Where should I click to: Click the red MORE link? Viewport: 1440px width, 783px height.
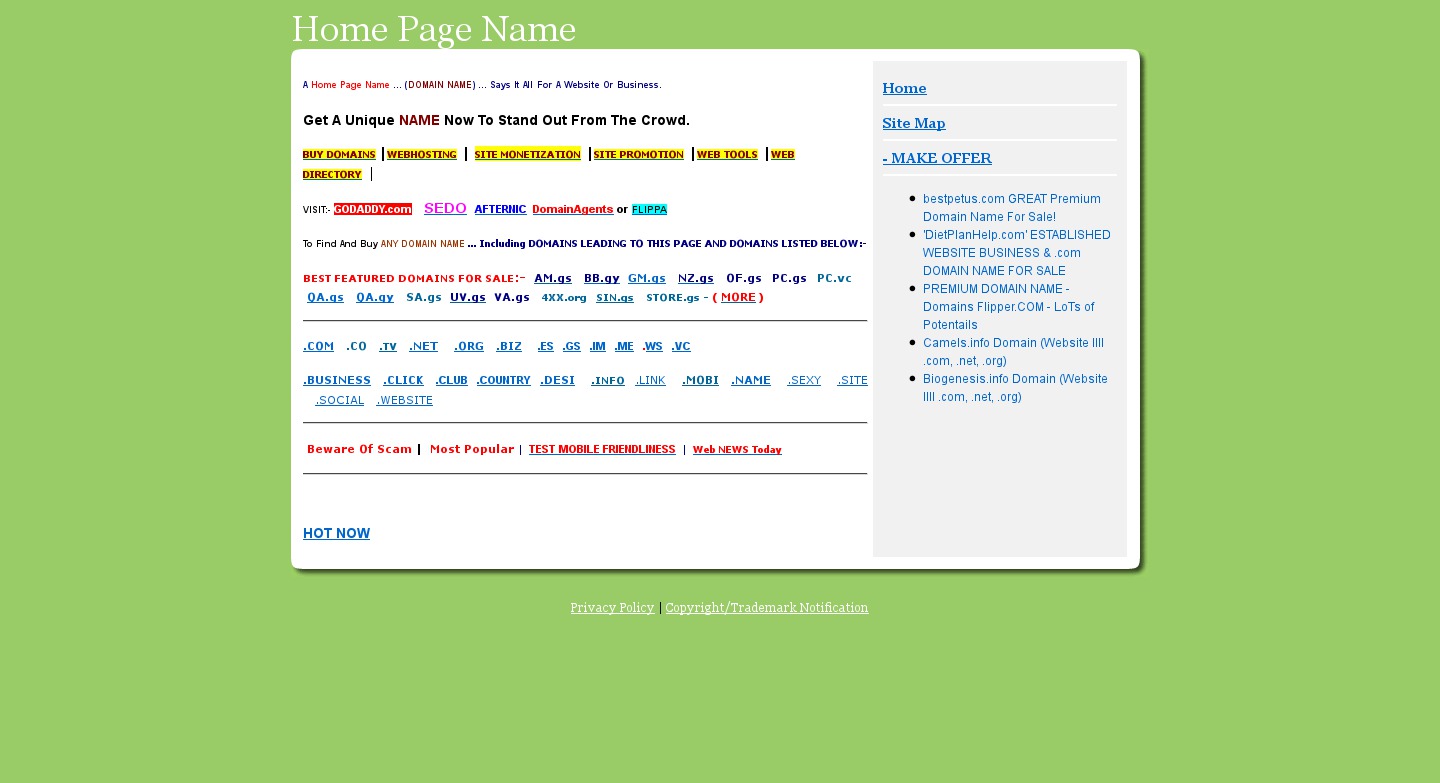click(x=738, y=298)
